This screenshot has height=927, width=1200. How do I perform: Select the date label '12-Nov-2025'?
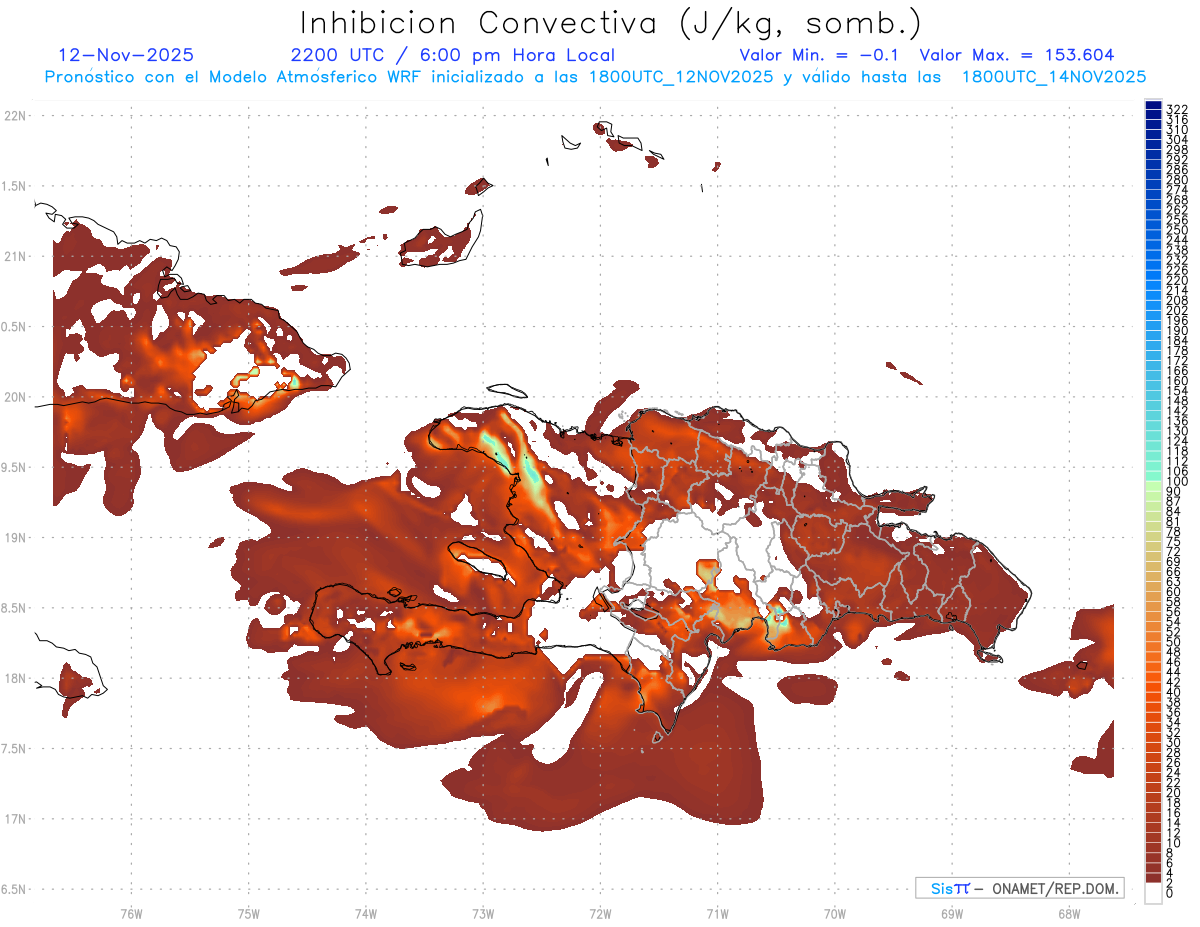126,55
